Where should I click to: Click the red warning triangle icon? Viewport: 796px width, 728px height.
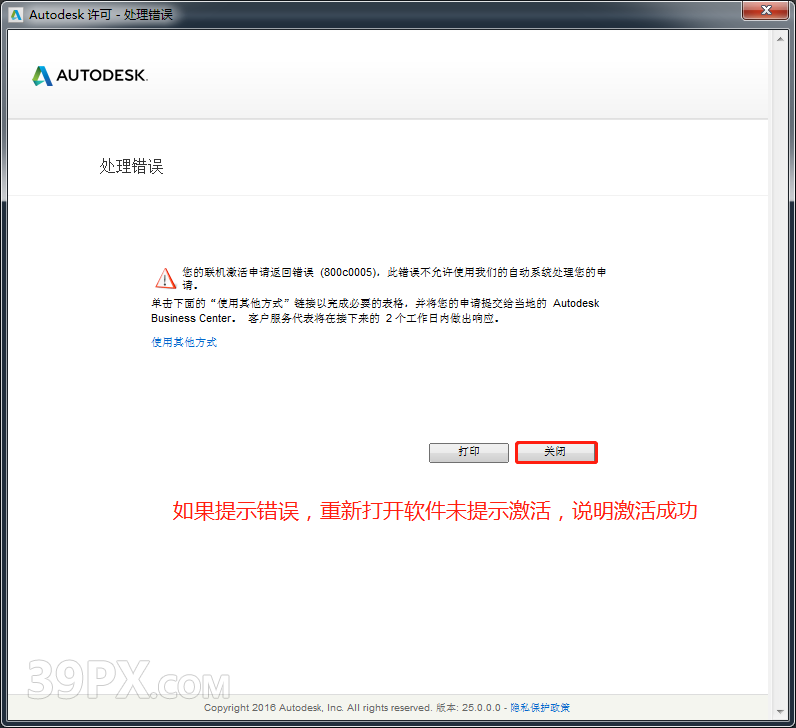pos(165,278)
